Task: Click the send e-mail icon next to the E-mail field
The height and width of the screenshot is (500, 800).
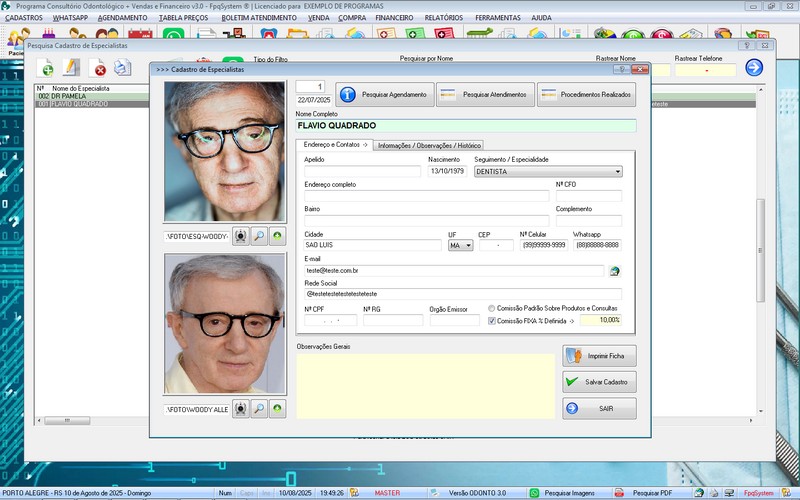Action: coord(615,270)
